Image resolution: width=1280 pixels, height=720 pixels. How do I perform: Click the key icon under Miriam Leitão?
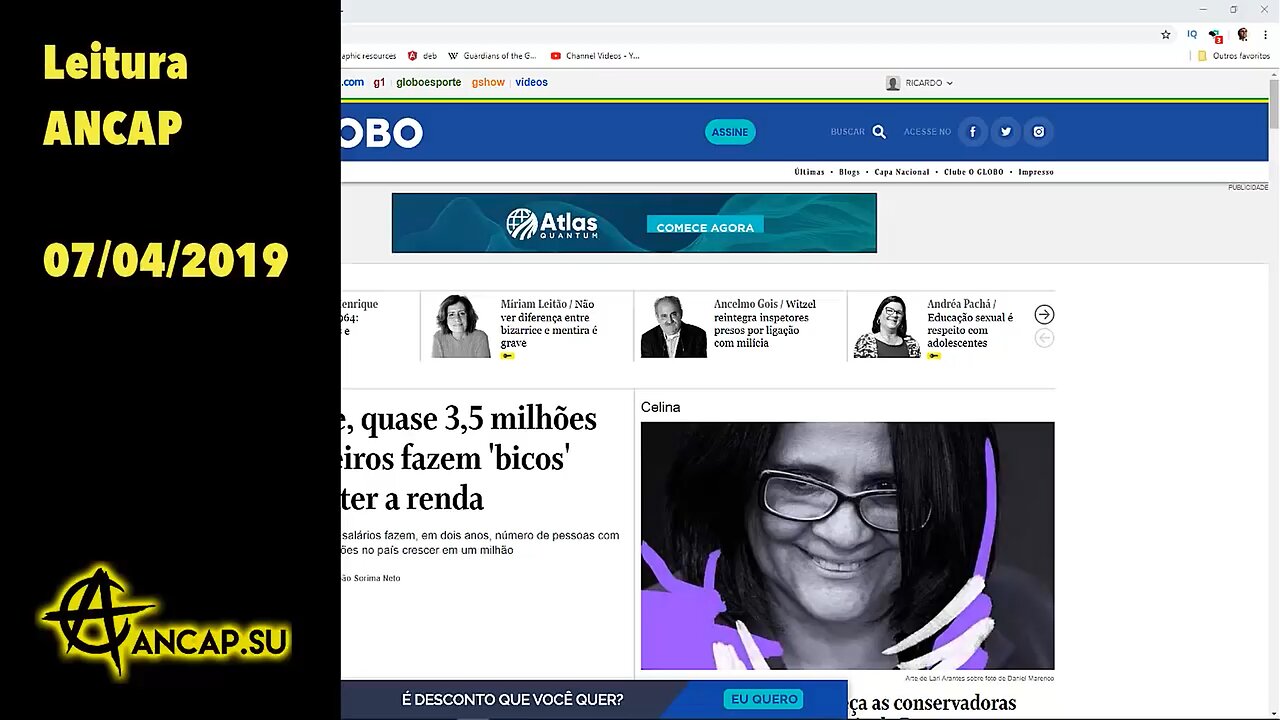point(507,356)
